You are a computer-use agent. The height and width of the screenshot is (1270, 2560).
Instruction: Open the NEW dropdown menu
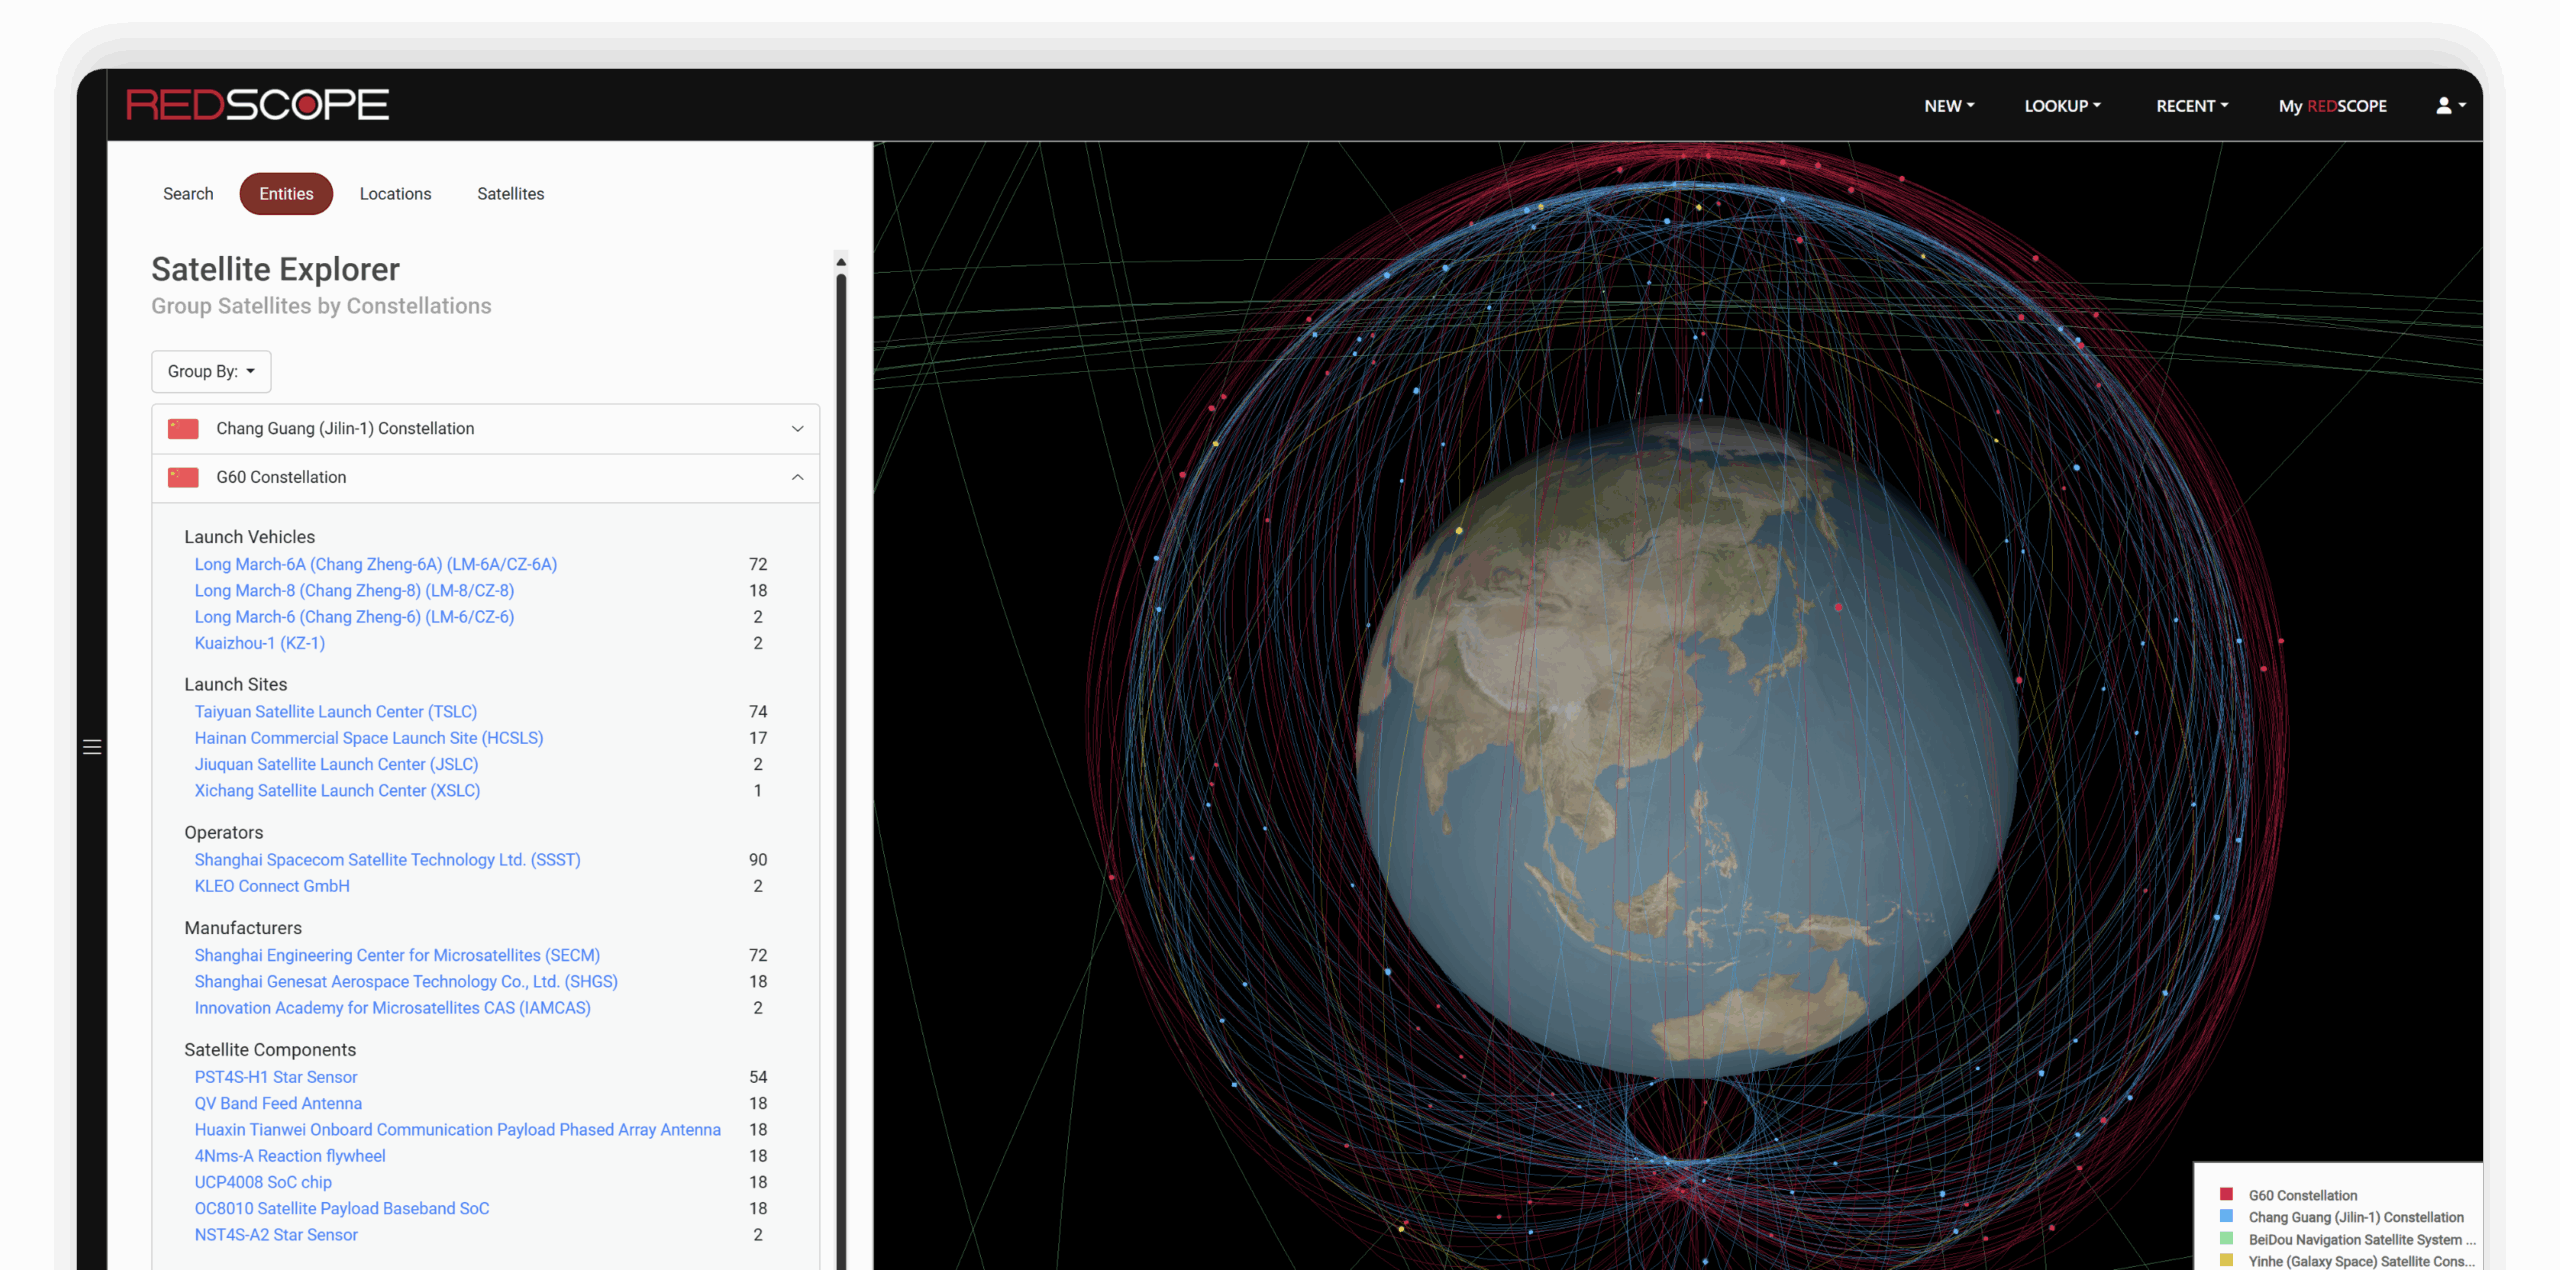click(1949, 106)
